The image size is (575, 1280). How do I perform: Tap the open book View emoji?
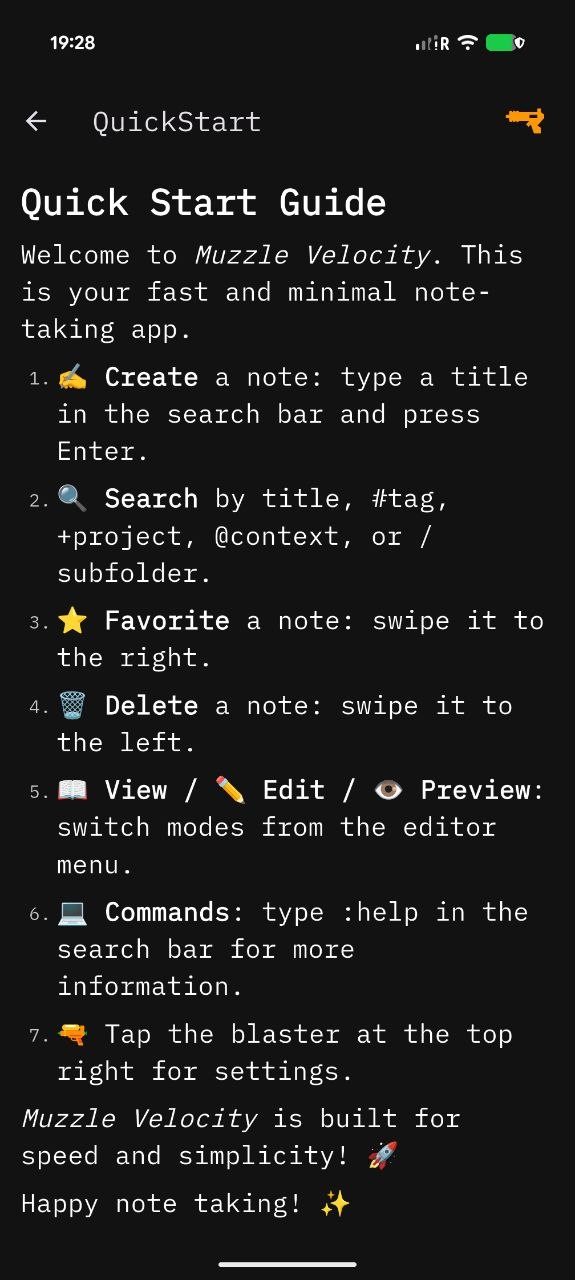(x=73, y=790)
